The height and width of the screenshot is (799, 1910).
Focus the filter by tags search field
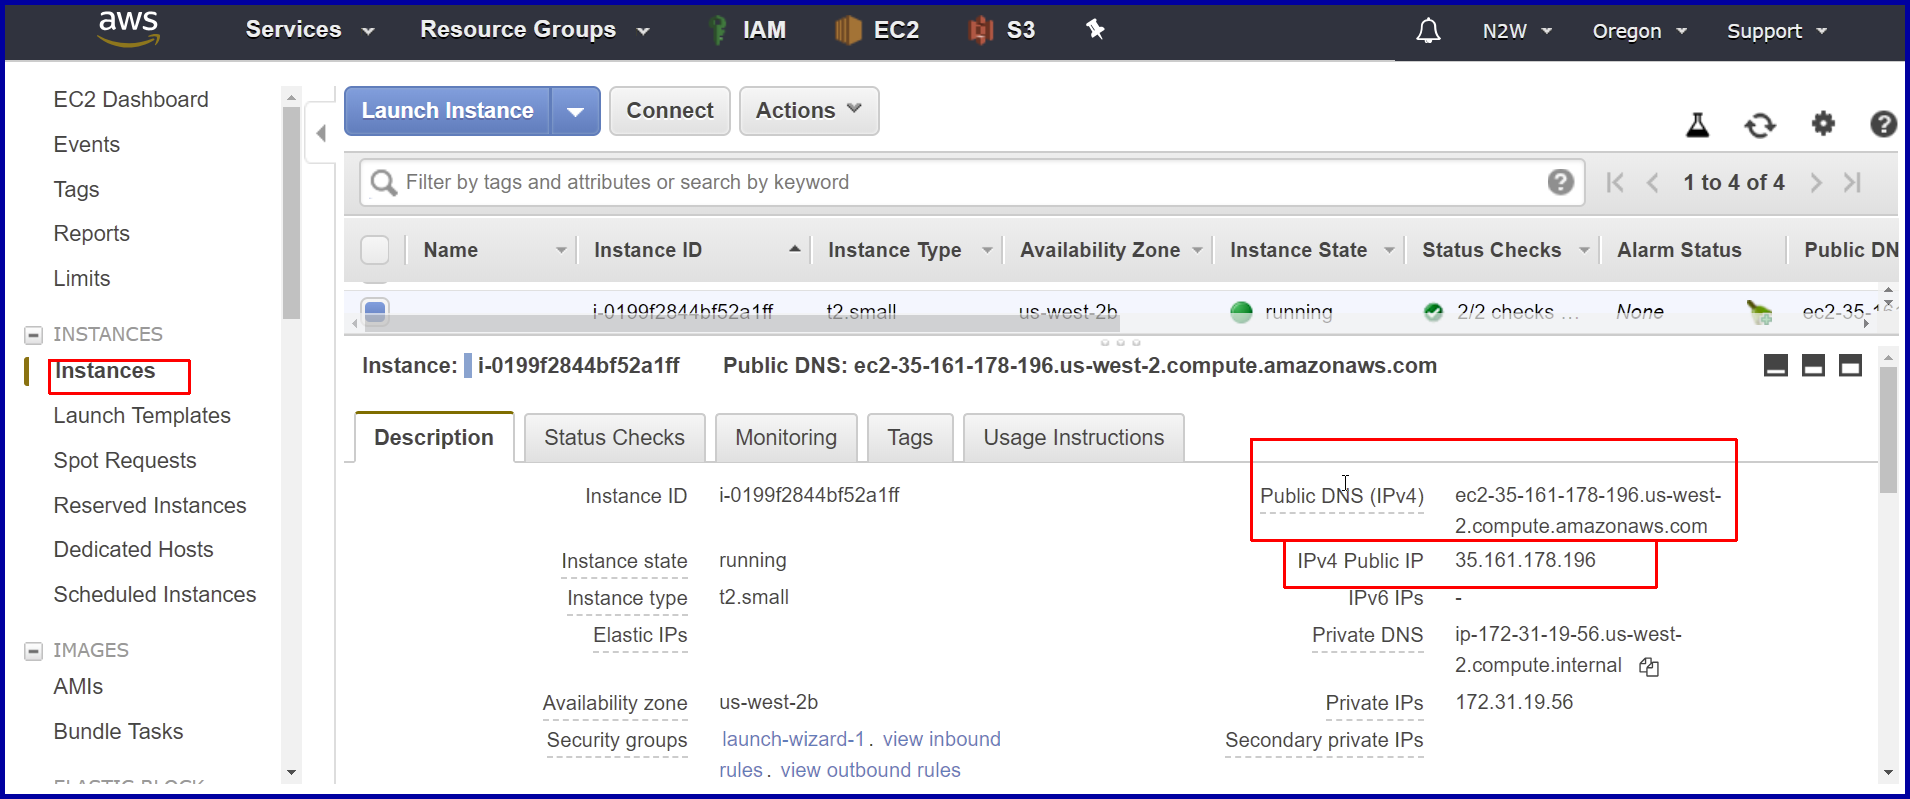pyautogui.click(x=970, y=182)
